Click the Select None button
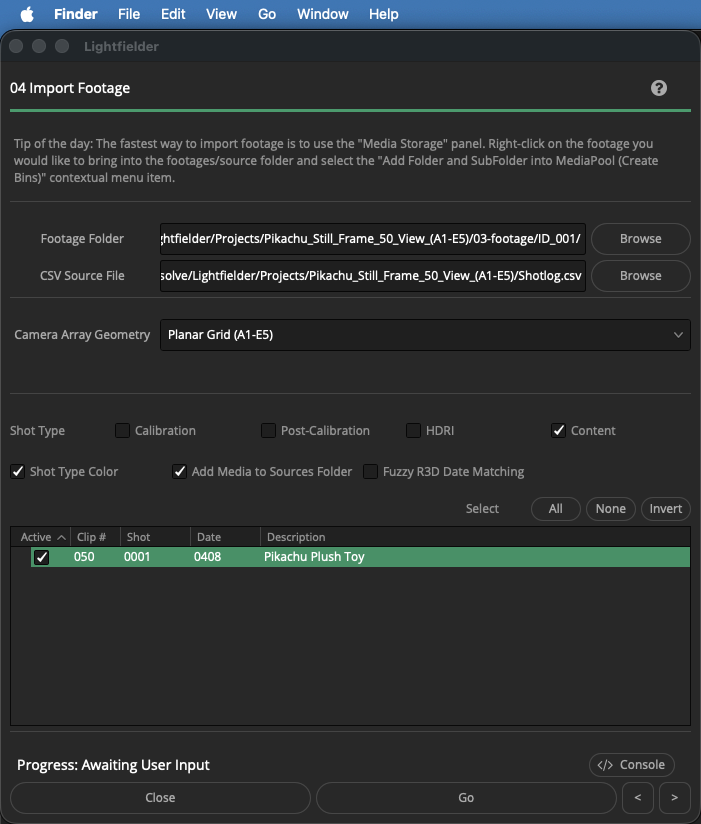701x824 pixels. 611,509
